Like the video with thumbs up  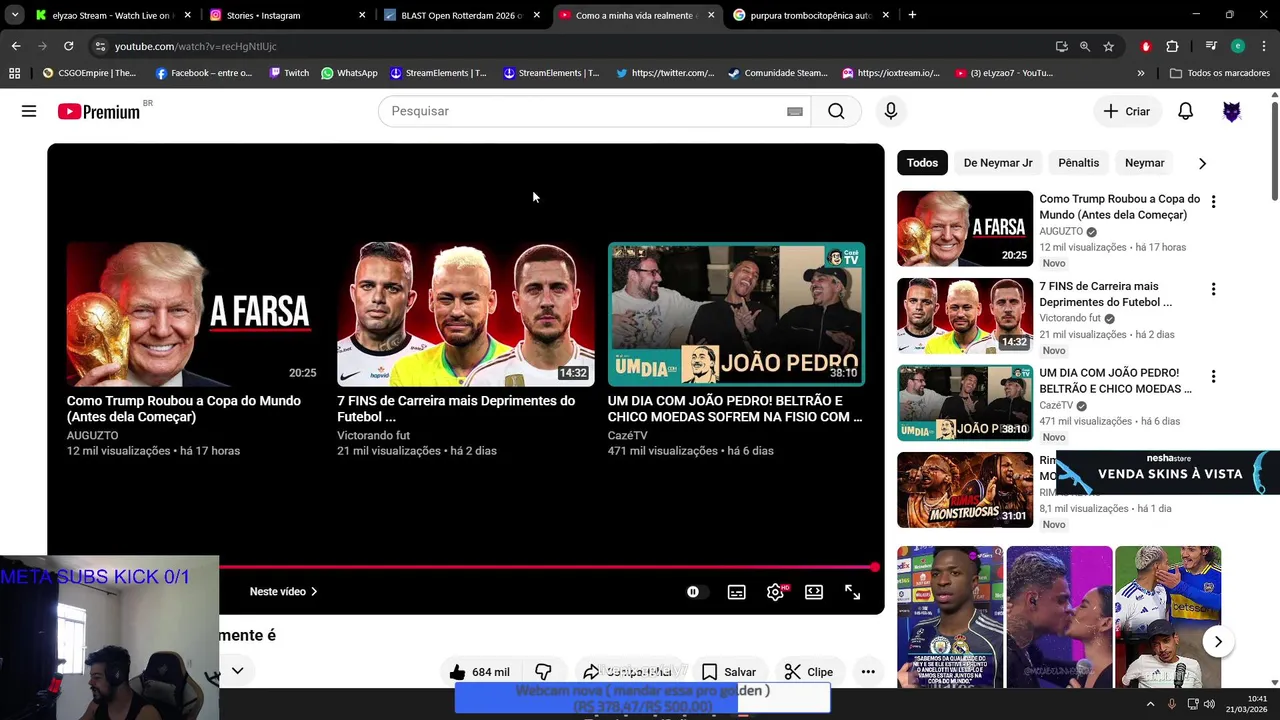pos(479,672)
